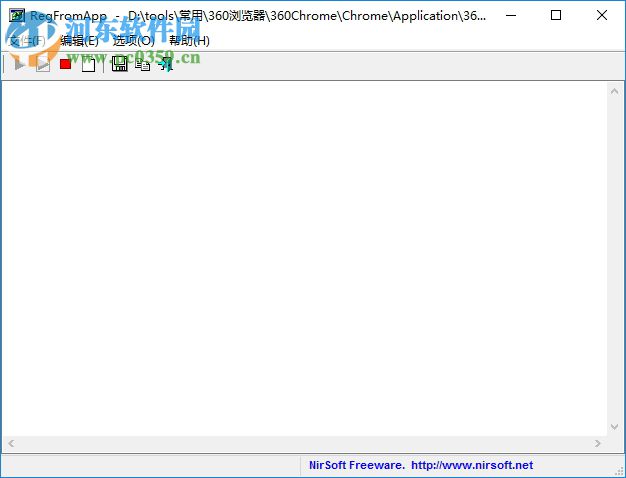
Task: Click the vertical scrollbar up arrow
Action: point(614,91)
